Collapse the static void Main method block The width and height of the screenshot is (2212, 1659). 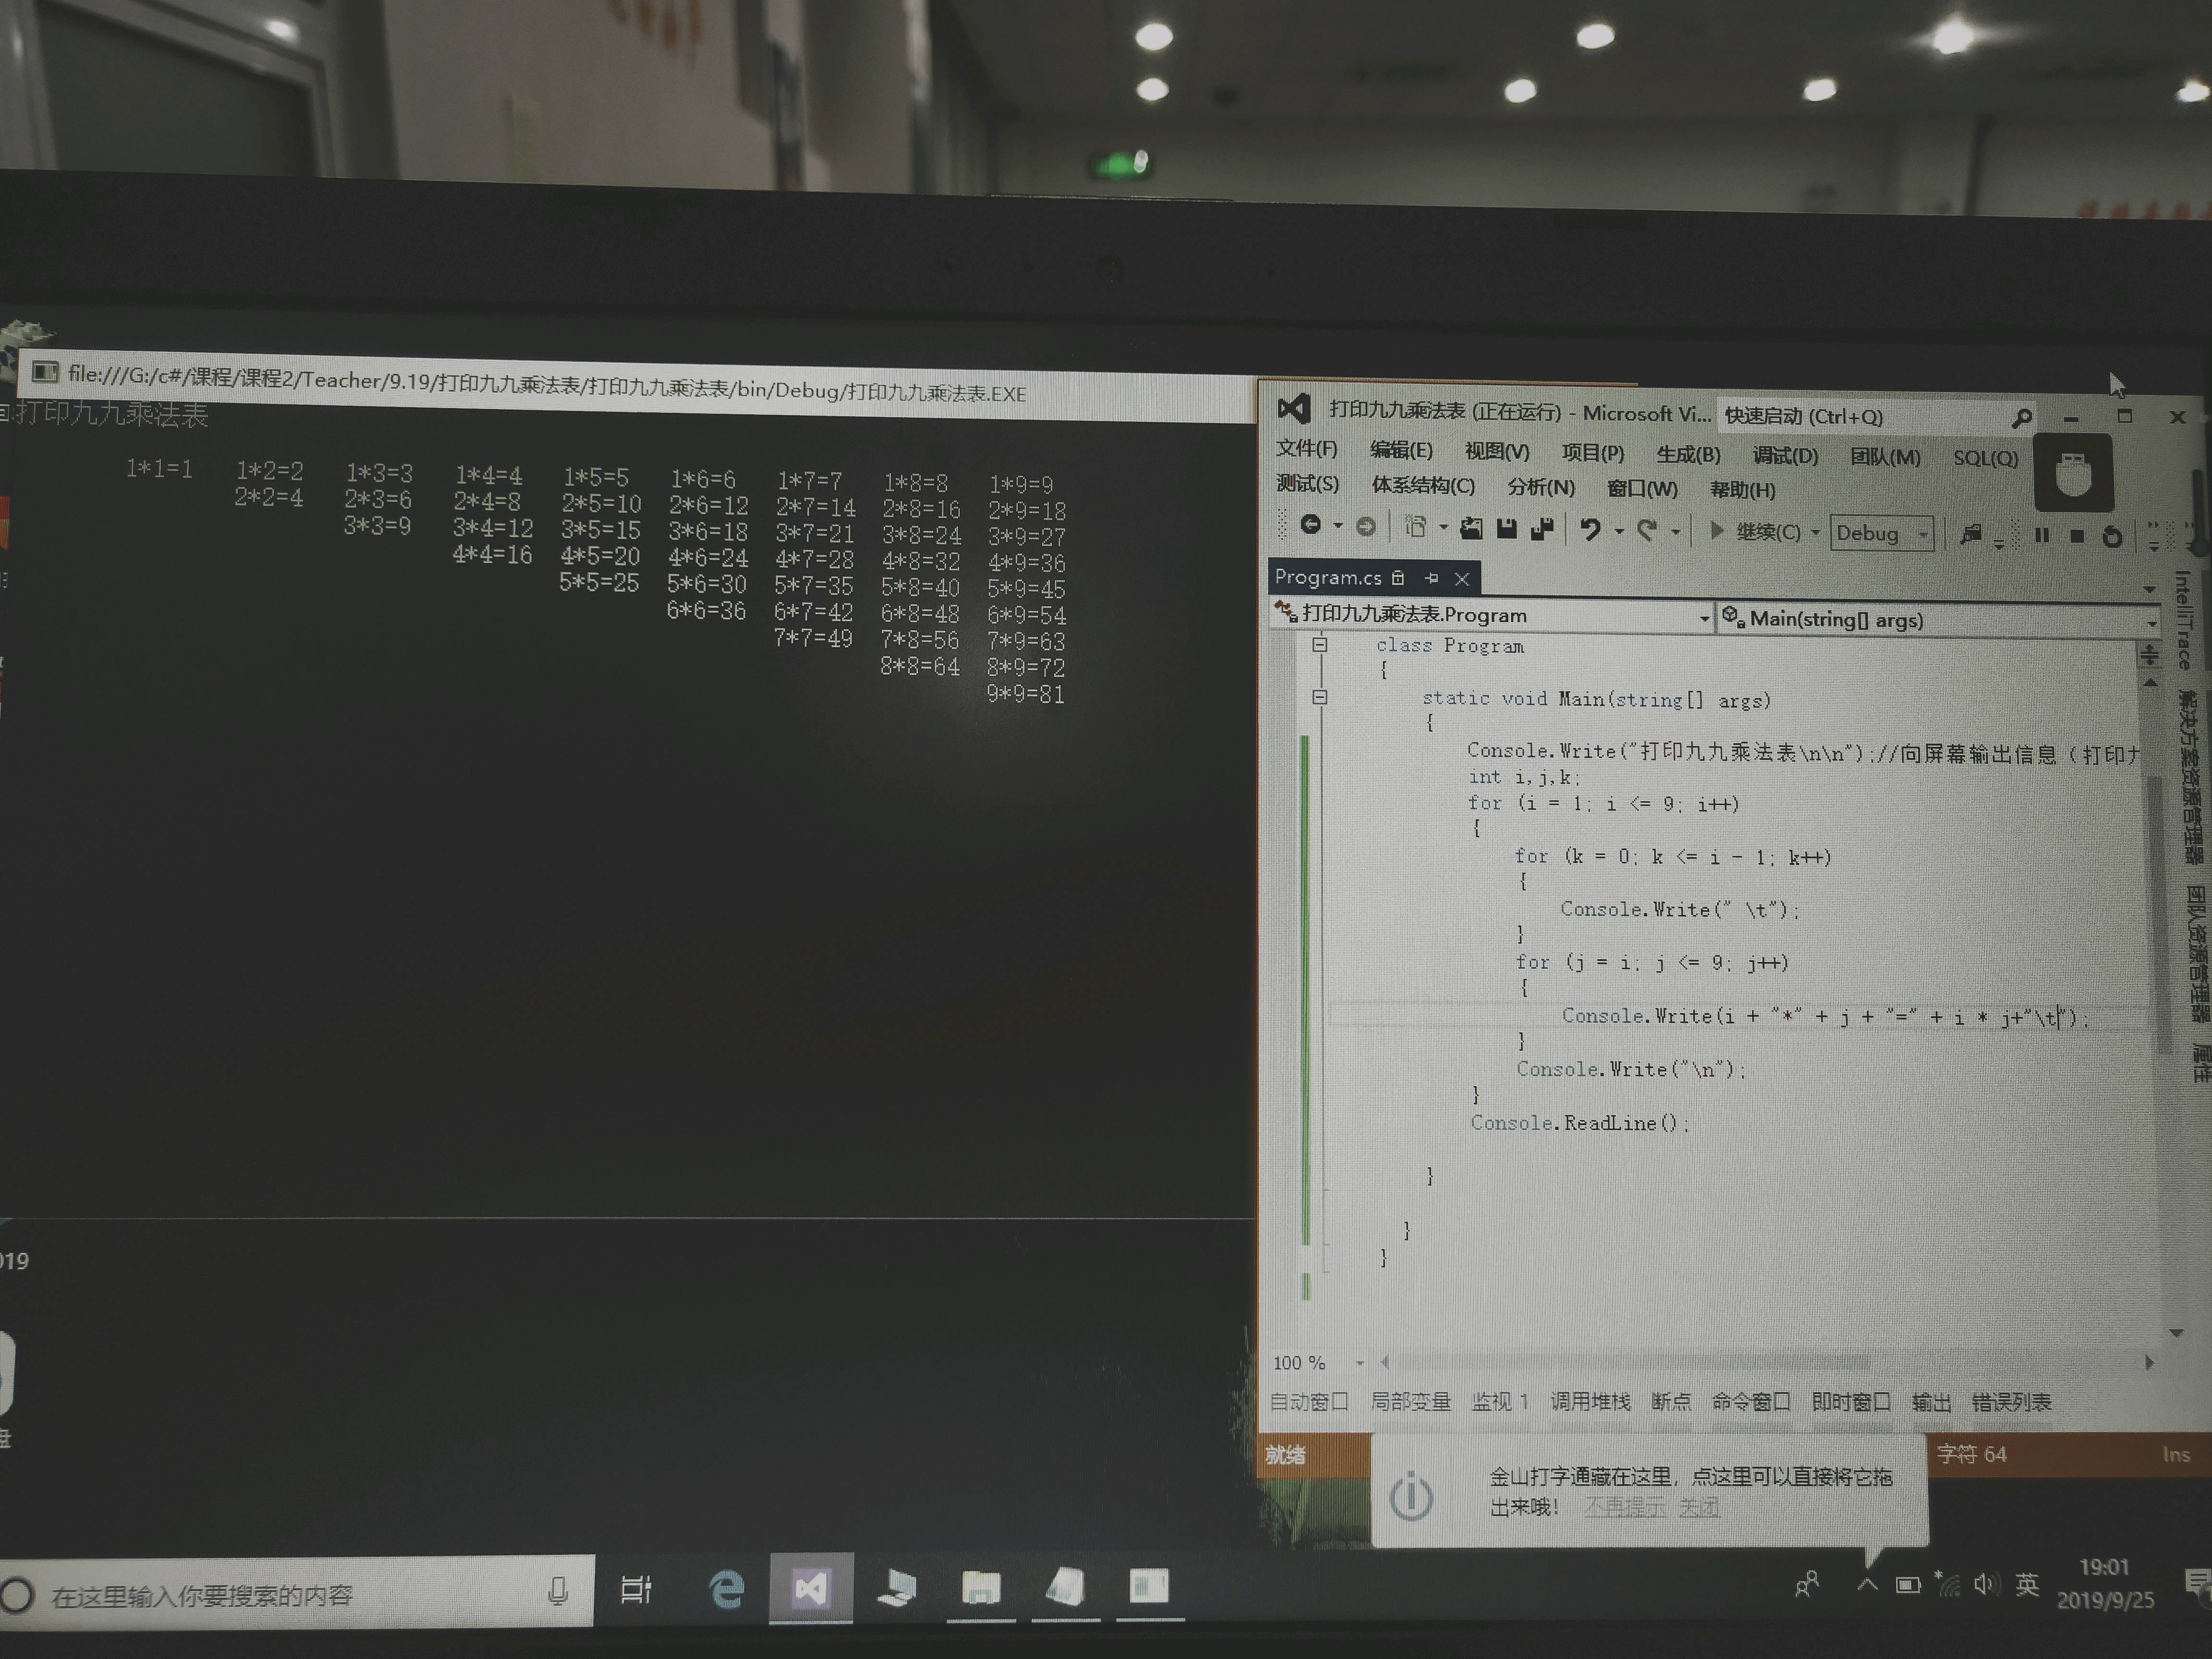(1320, 697)
